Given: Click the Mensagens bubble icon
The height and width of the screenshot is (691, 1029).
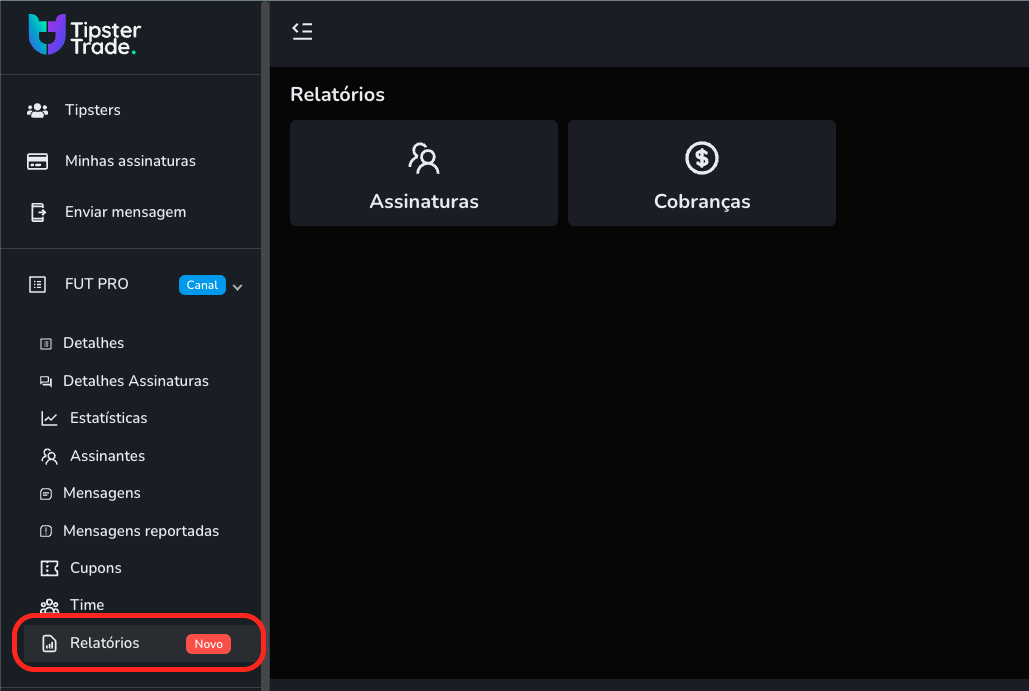Looking at the screenshot, I should [46, 493].
